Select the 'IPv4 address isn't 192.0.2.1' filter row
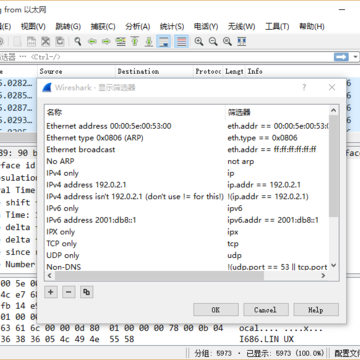Image resolution: width=360 pixels, height=360 pixels. click(187, 196)
